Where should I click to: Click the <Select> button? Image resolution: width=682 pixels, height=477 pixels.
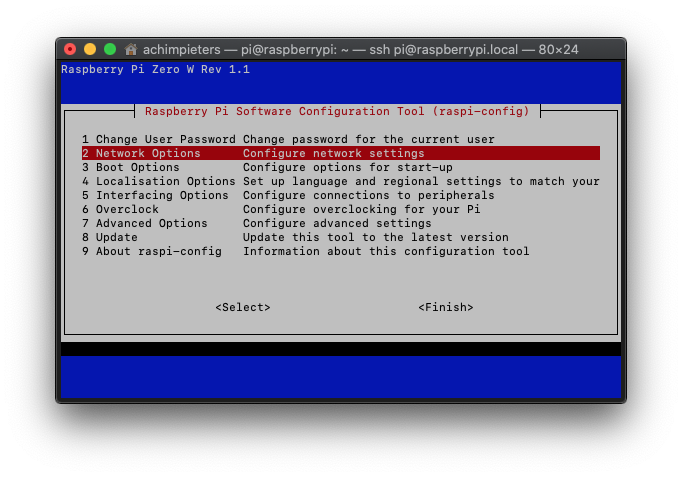[x=243, y=307]
